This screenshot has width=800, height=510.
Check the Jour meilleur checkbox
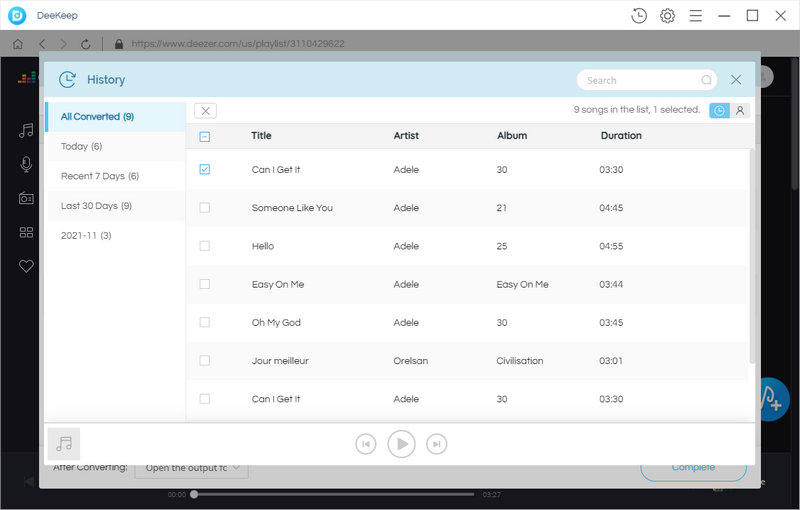205,361
